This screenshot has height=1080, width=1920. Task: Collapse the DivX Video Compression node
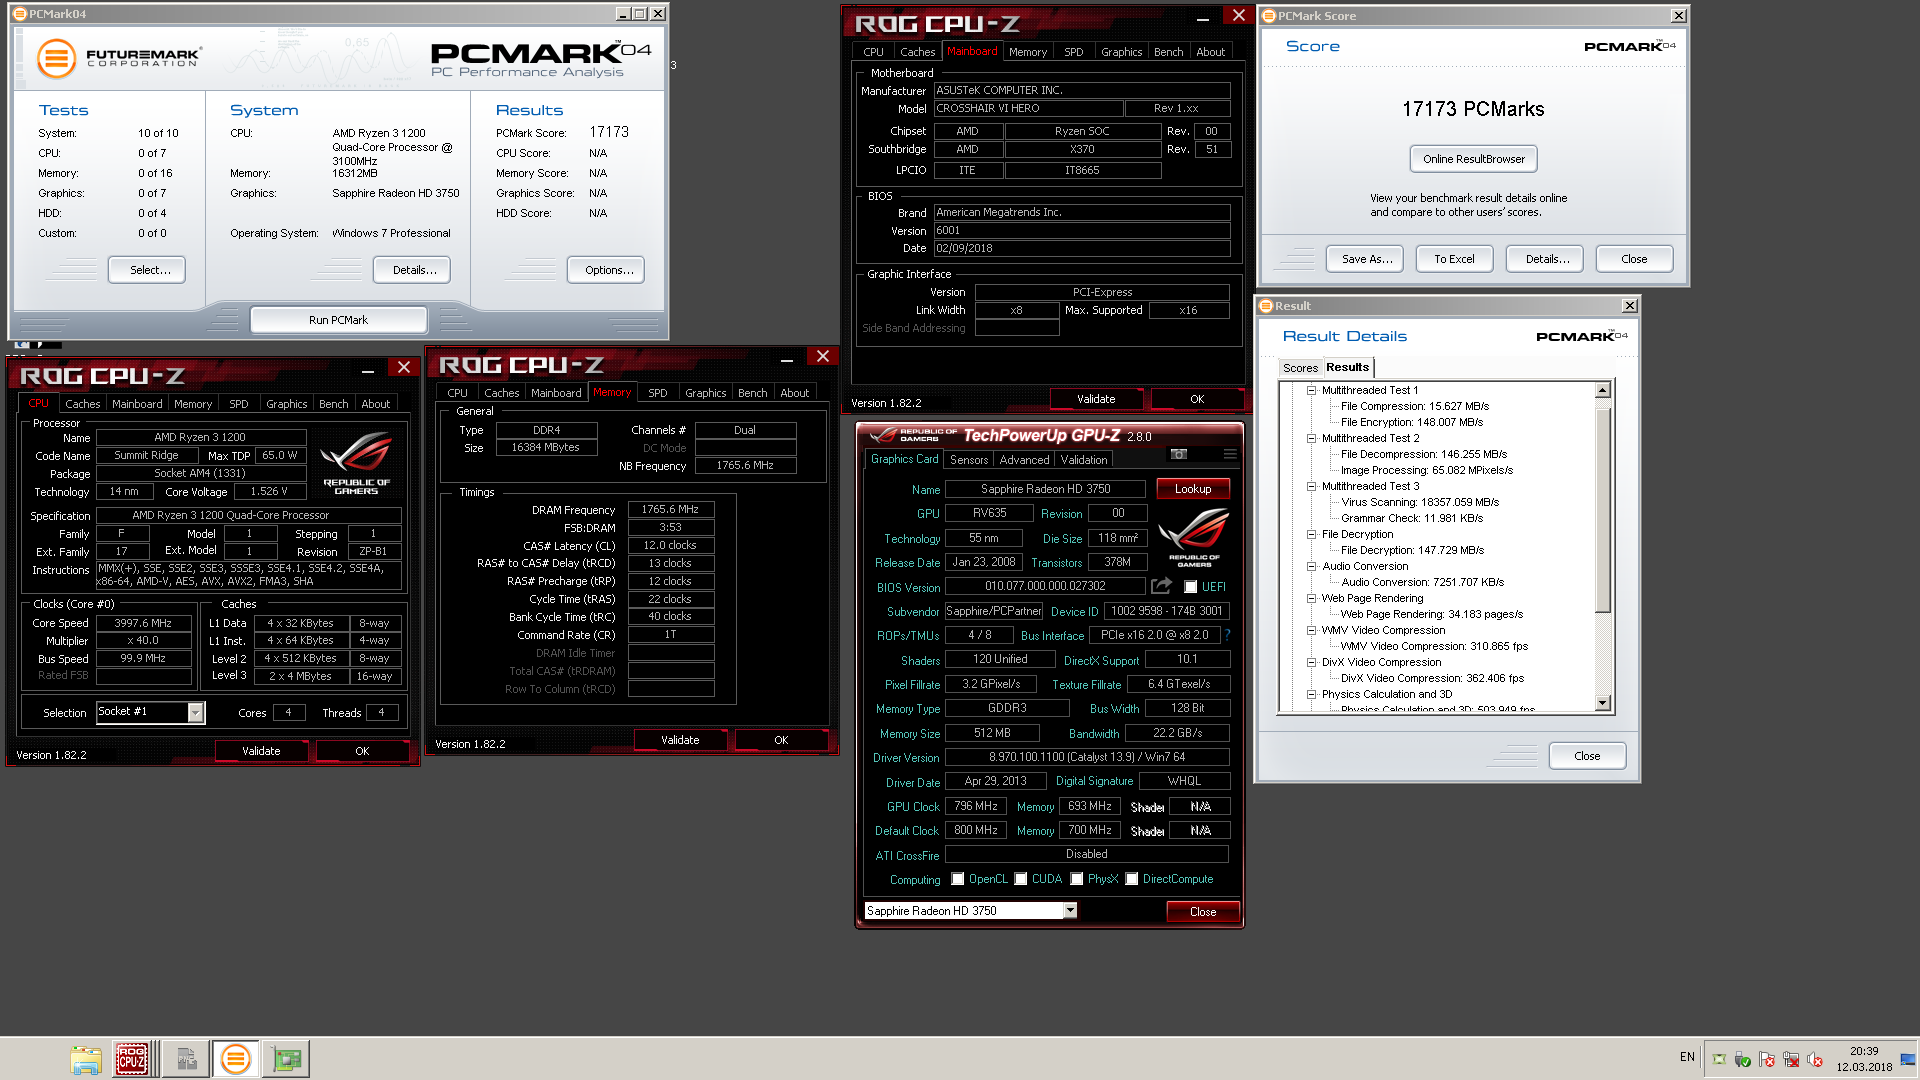click(1311, 662)
